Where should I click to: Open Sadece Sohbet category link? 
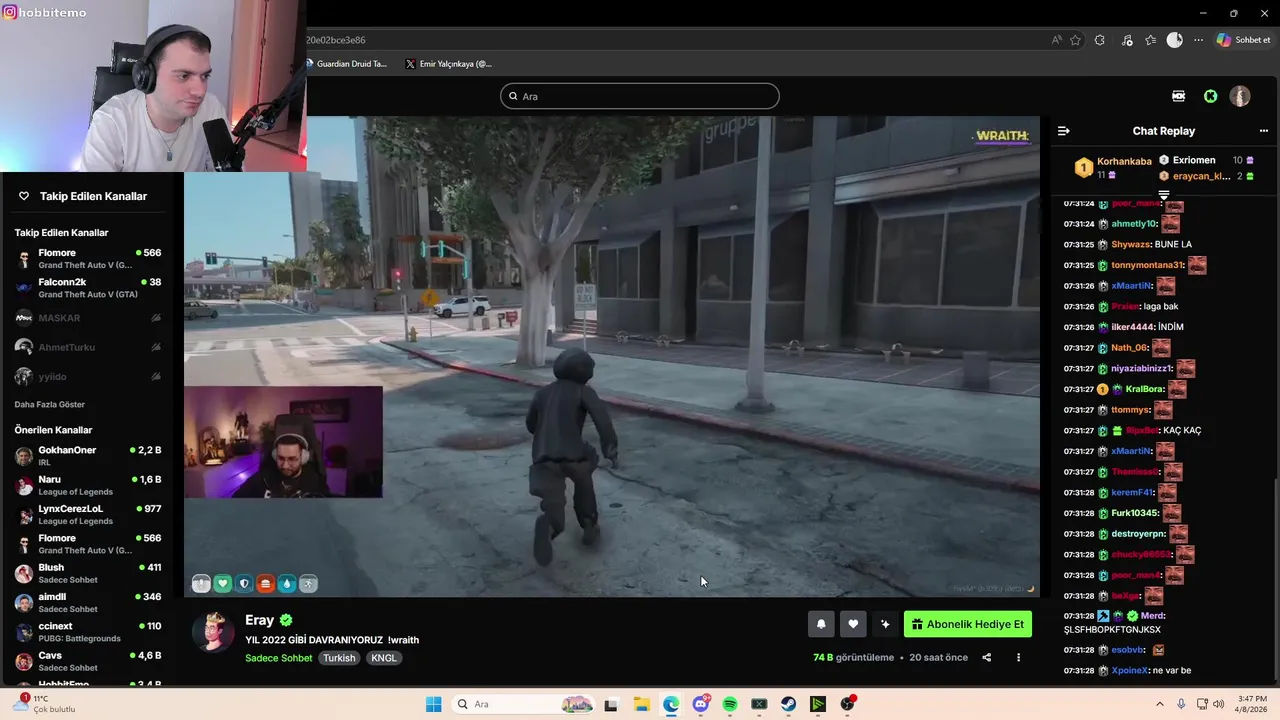click(279, 658)
